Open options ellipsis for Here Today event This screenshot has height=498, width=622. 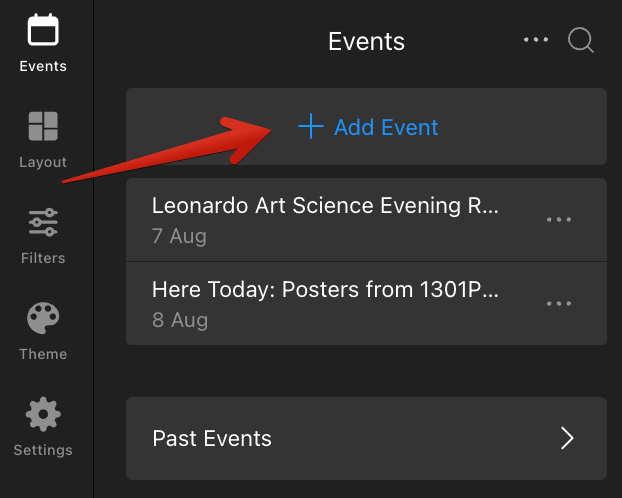point(559,304)
